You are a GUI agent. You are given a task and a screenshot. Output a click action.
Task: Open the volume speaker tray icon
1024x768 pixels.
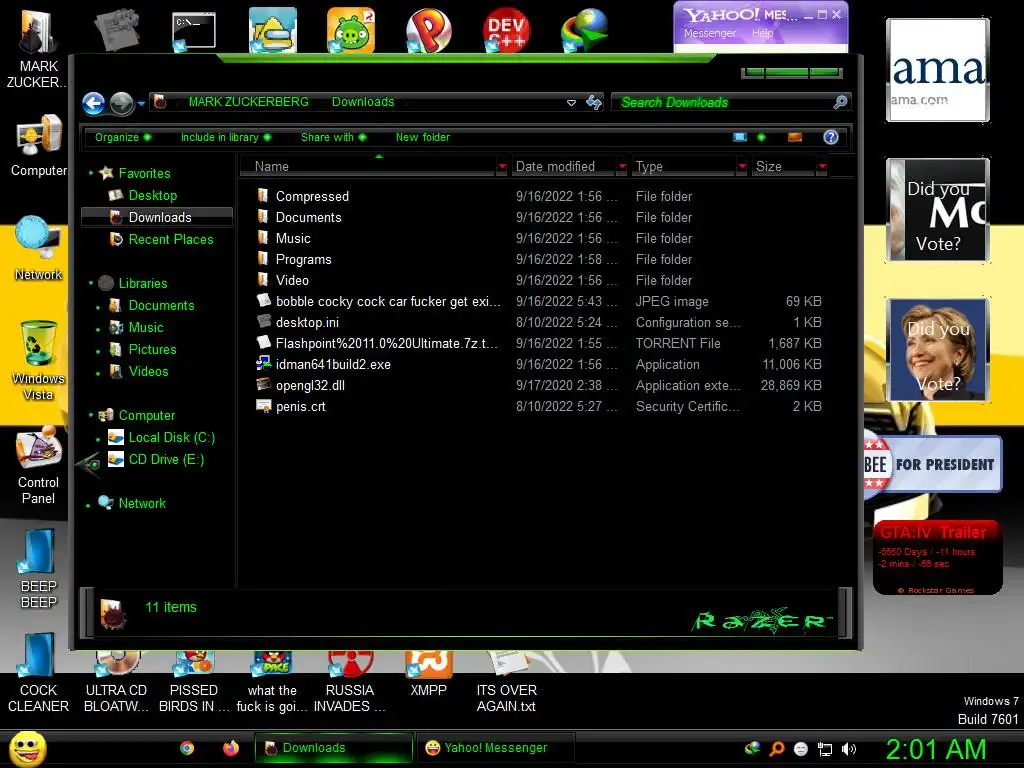point(849,749)
